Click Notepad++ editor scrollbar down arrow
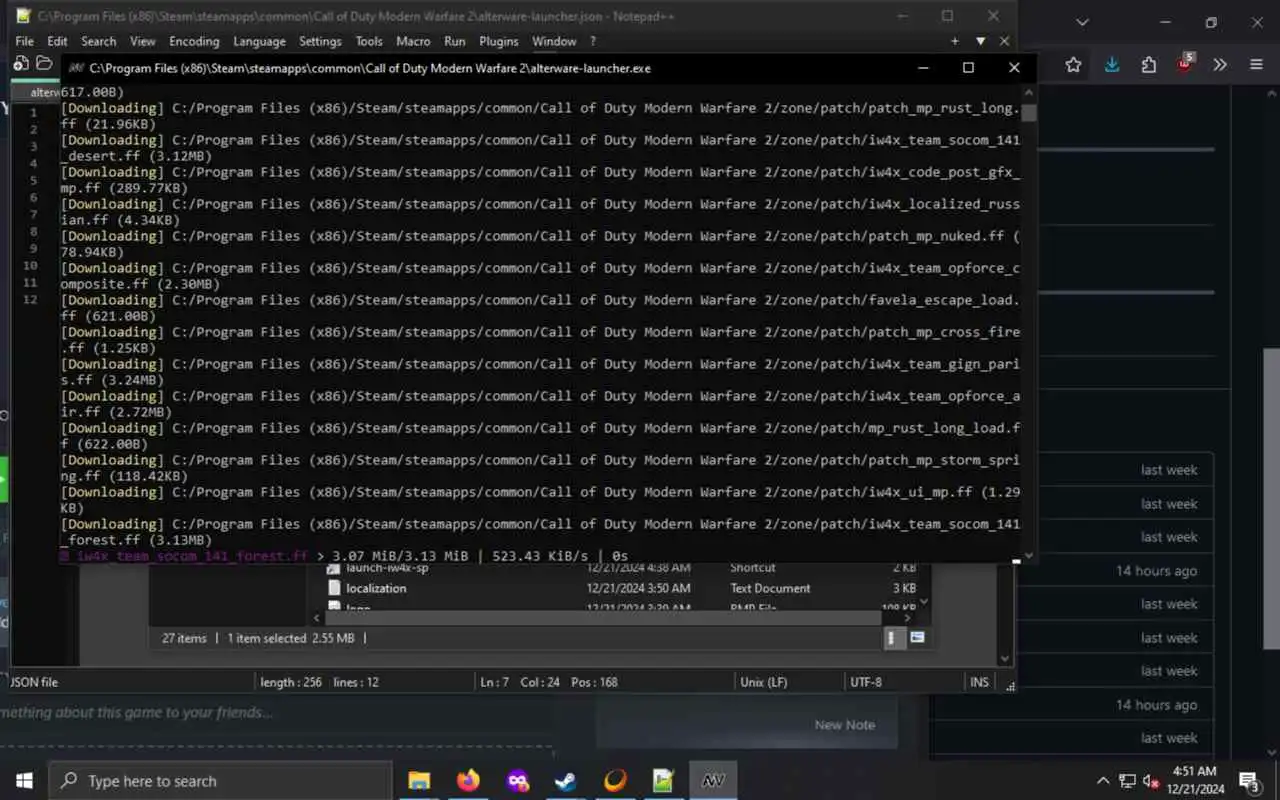 (x=1005, y=658)
